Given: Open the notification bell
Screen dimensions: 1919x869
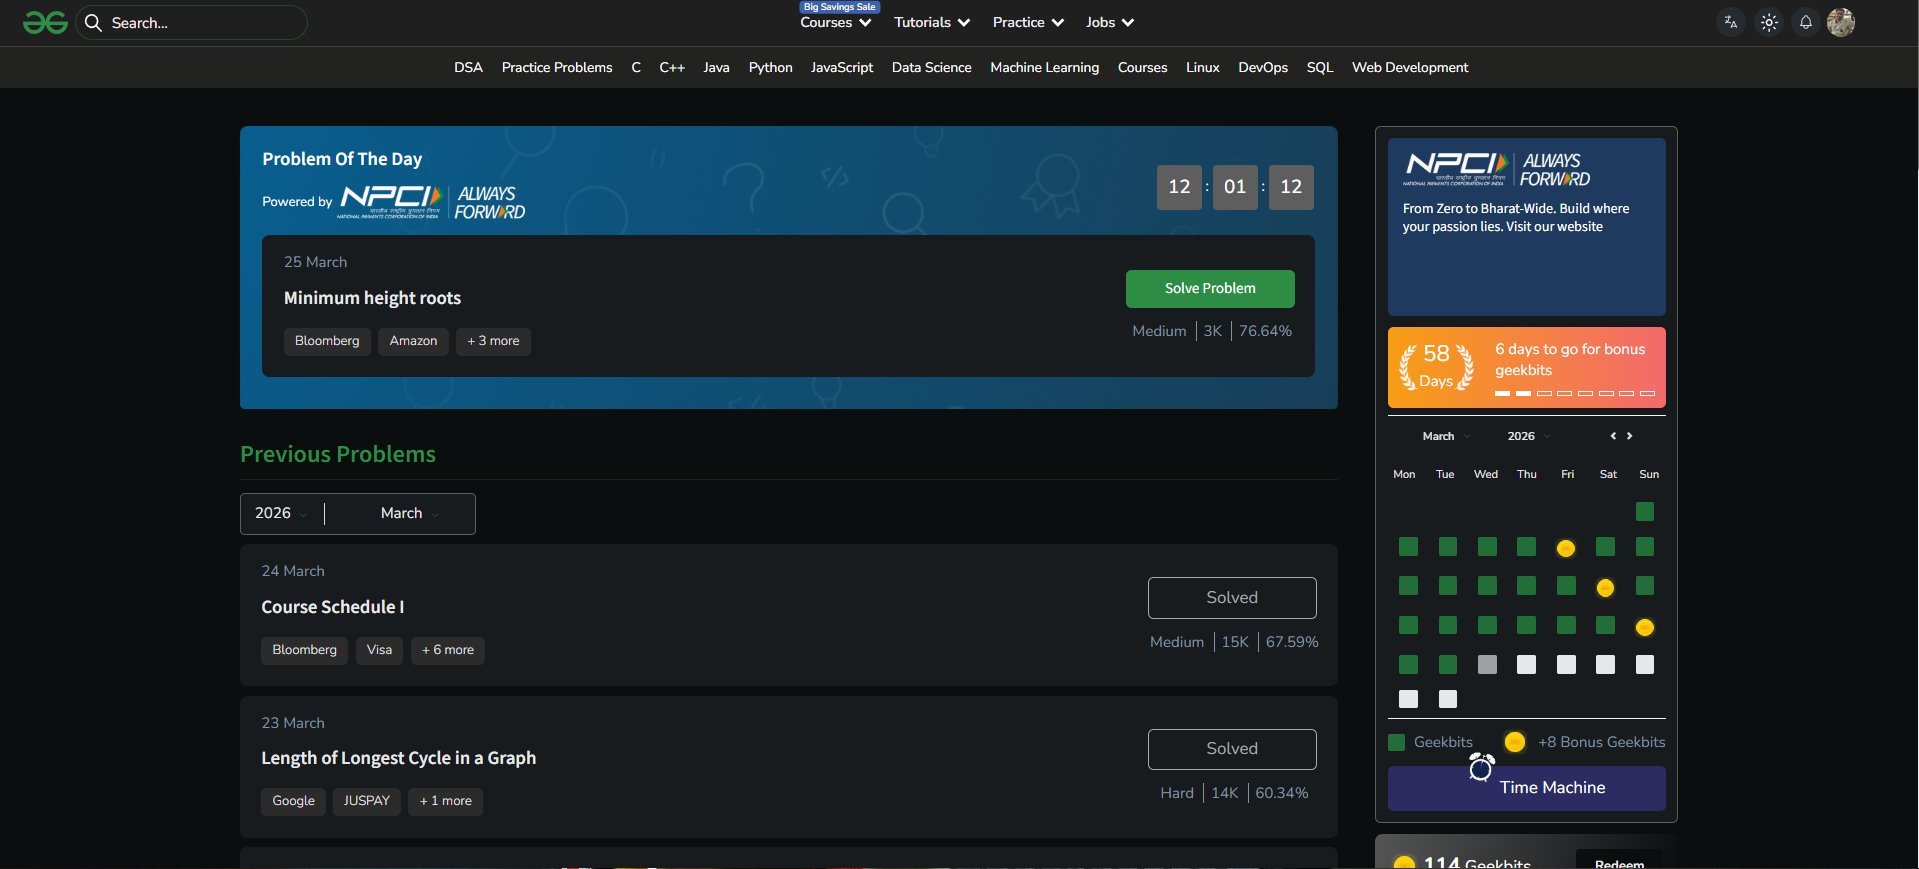Looking at the screenshot, I should [x=1806, y=22].
